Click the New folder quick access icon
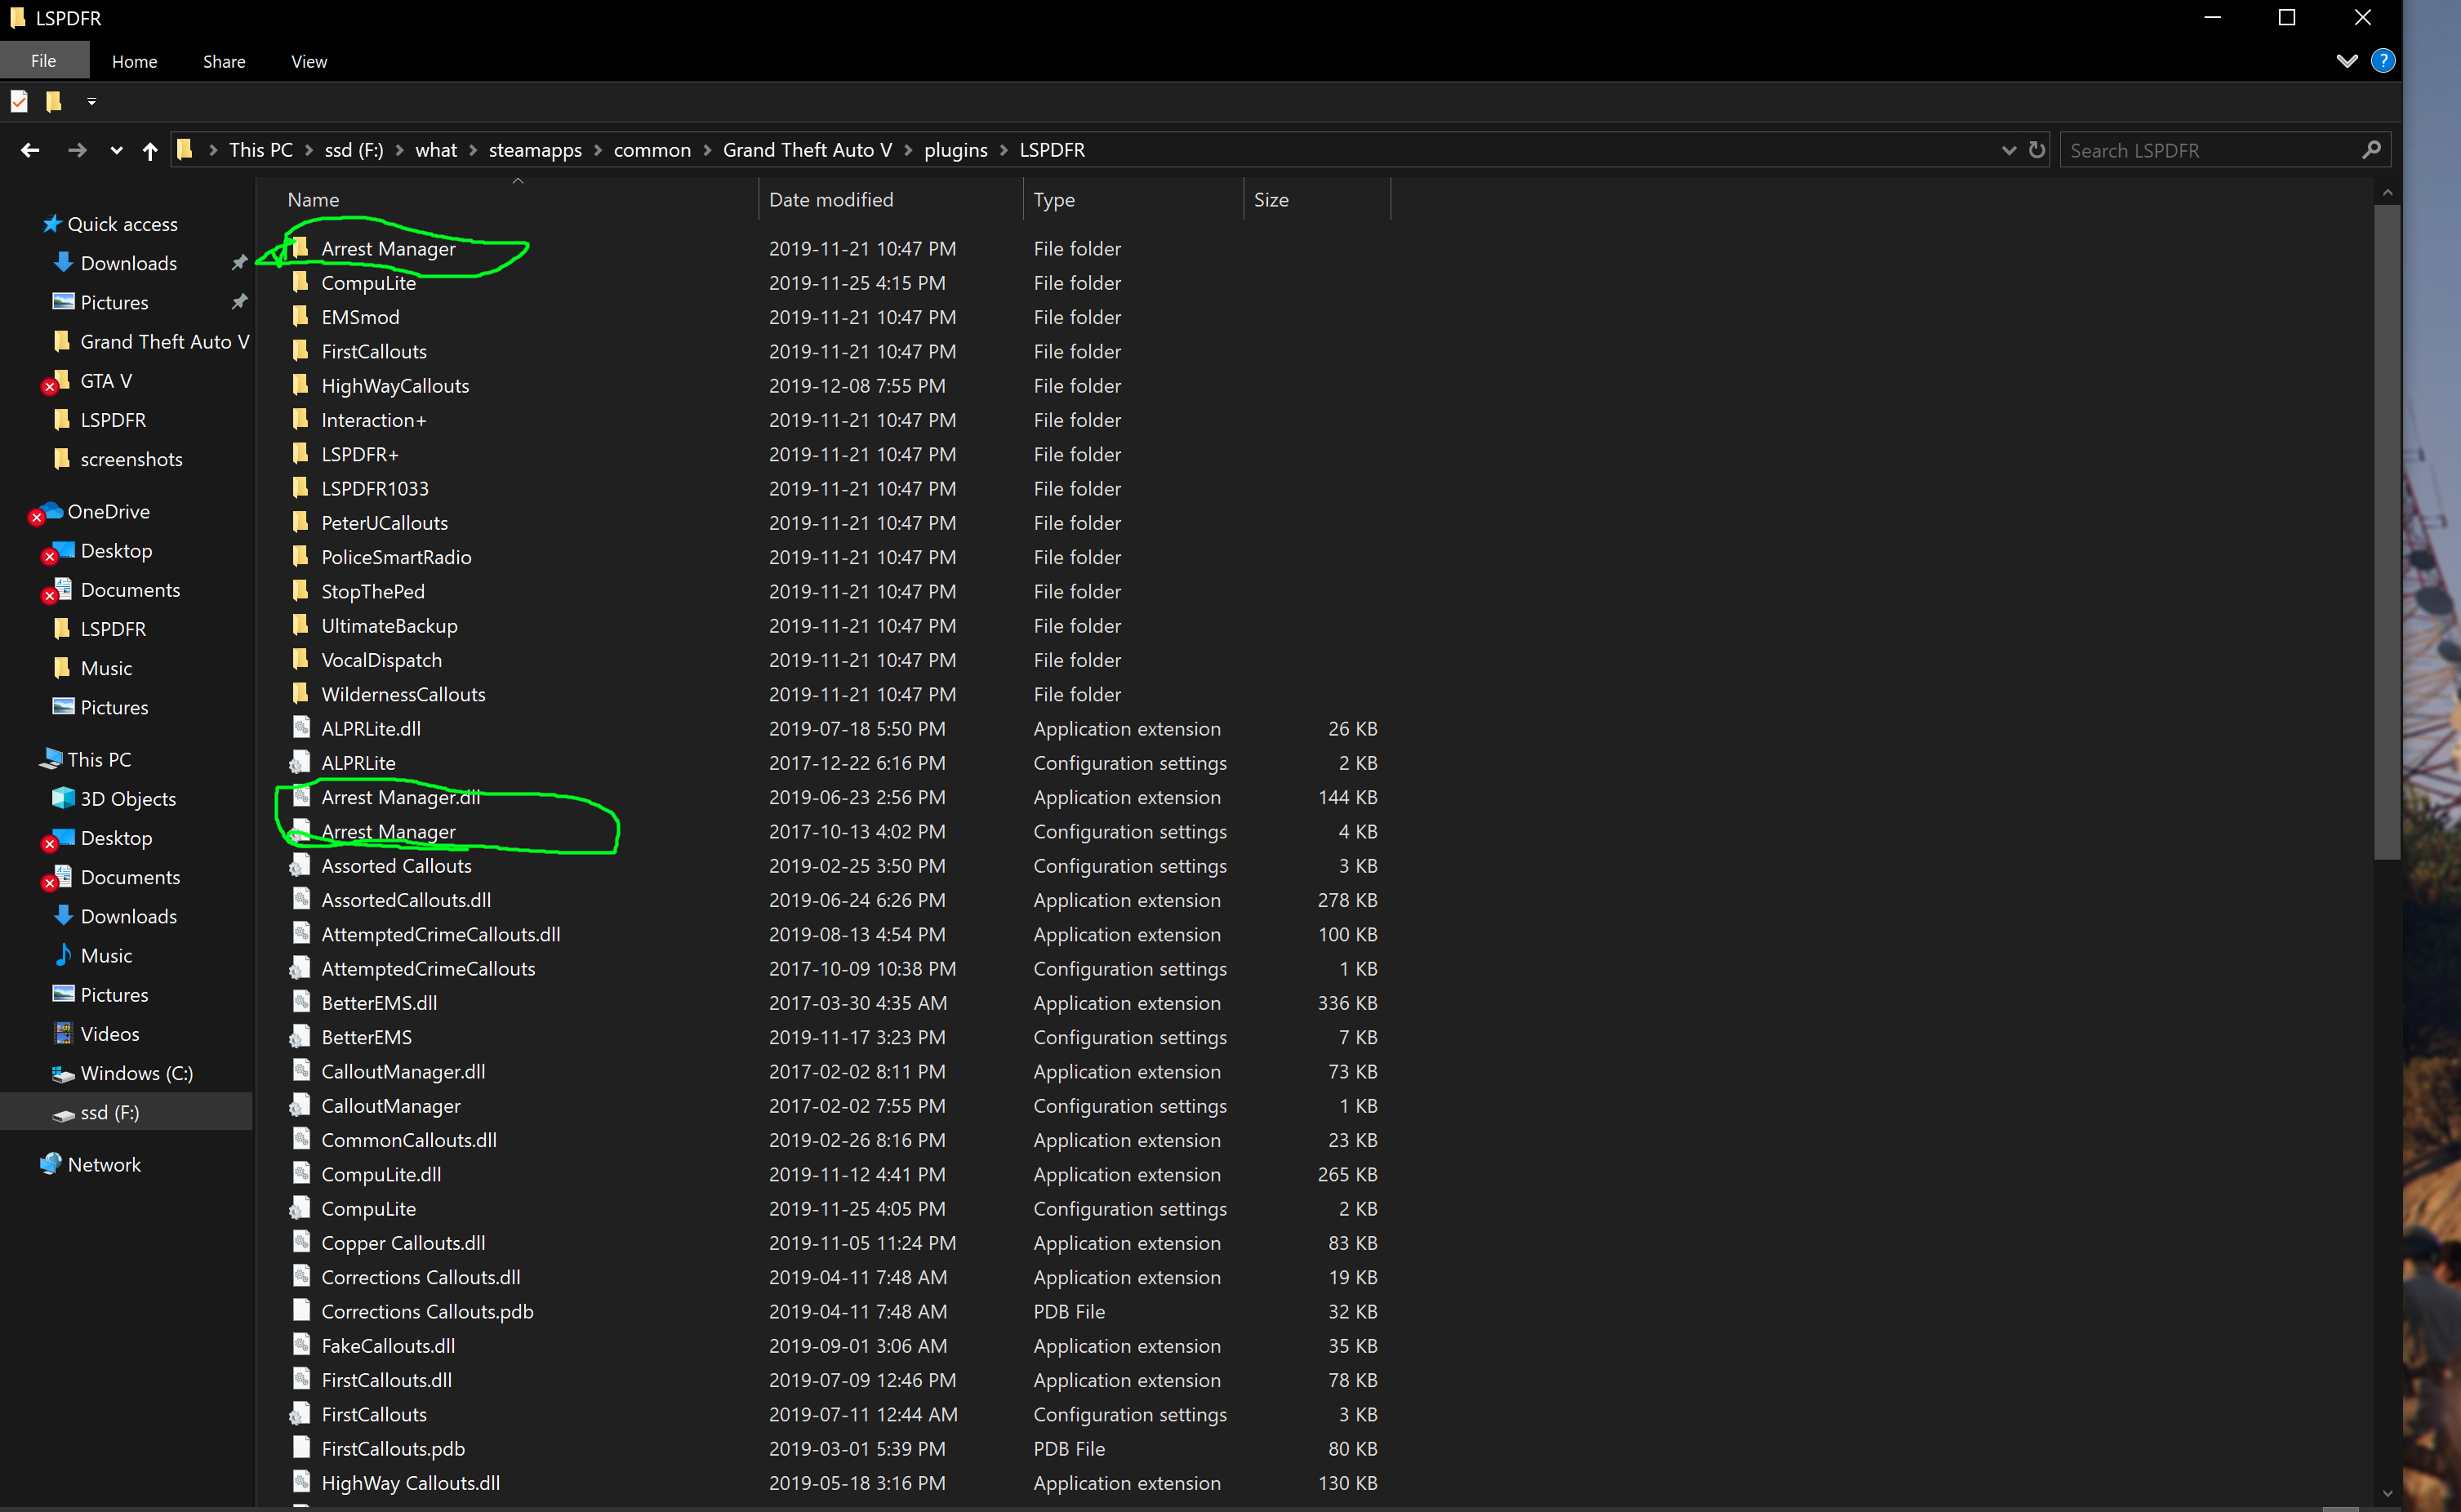This screenshot has width=2461, height=1512. coord(54,101)
